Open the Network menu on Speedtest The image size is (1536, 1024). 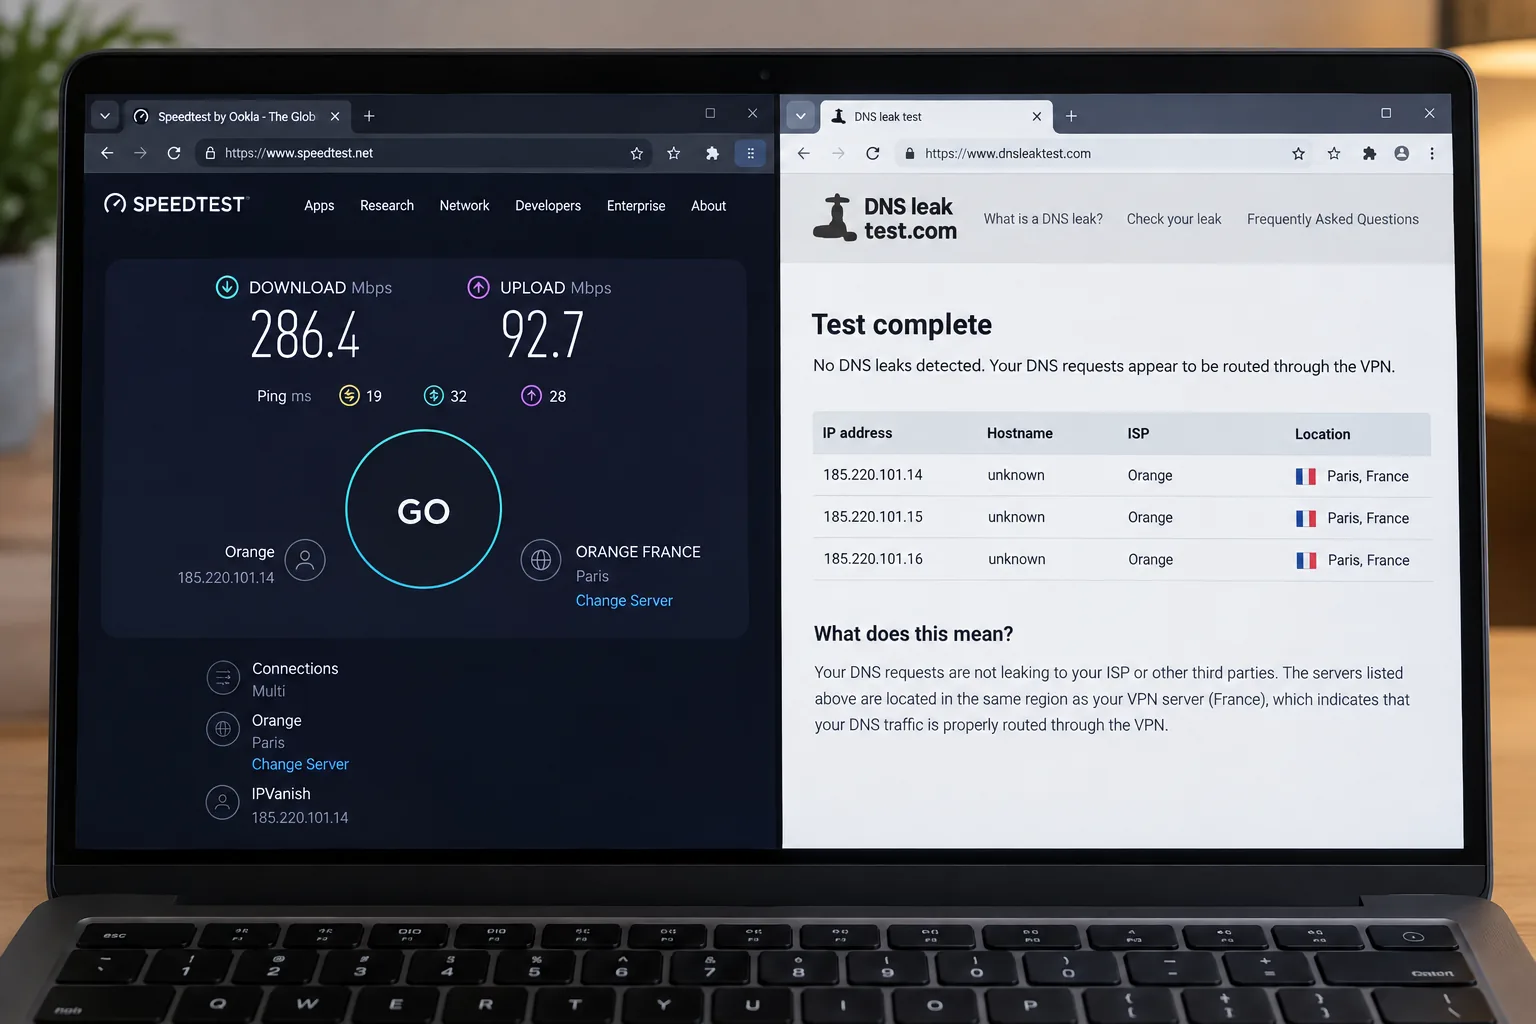[464, 205]
